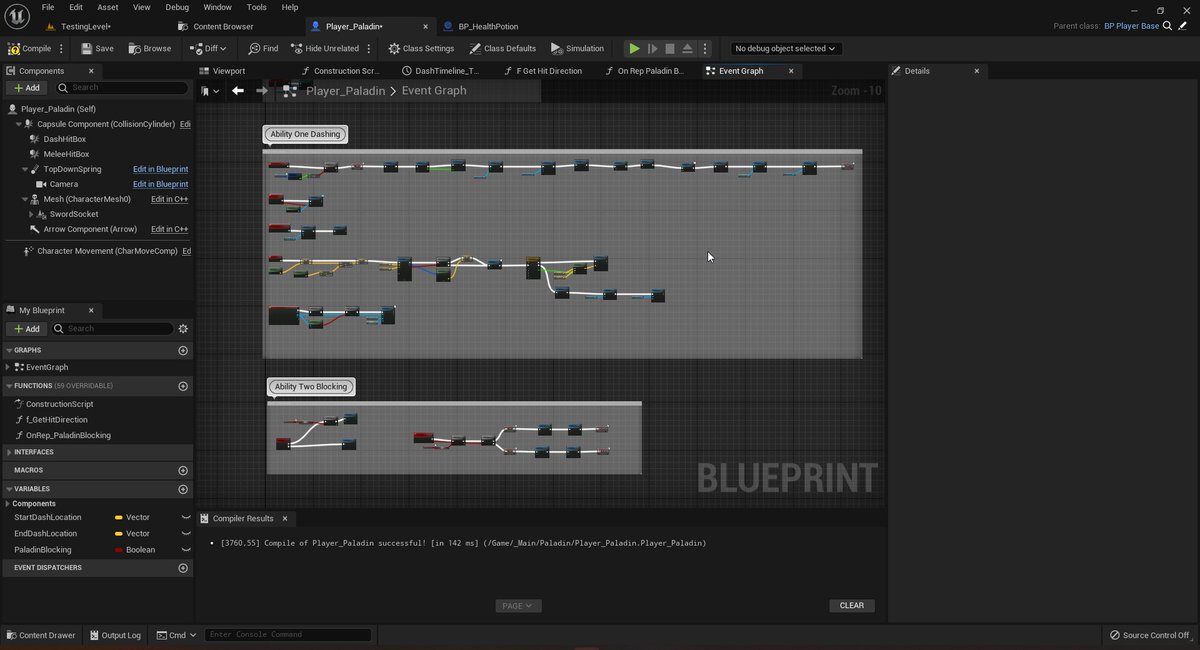This screenshot has height=650, width=1200.
Task: Switch to the BP_HealthPotion tab
Action: [x=488, y=26]
